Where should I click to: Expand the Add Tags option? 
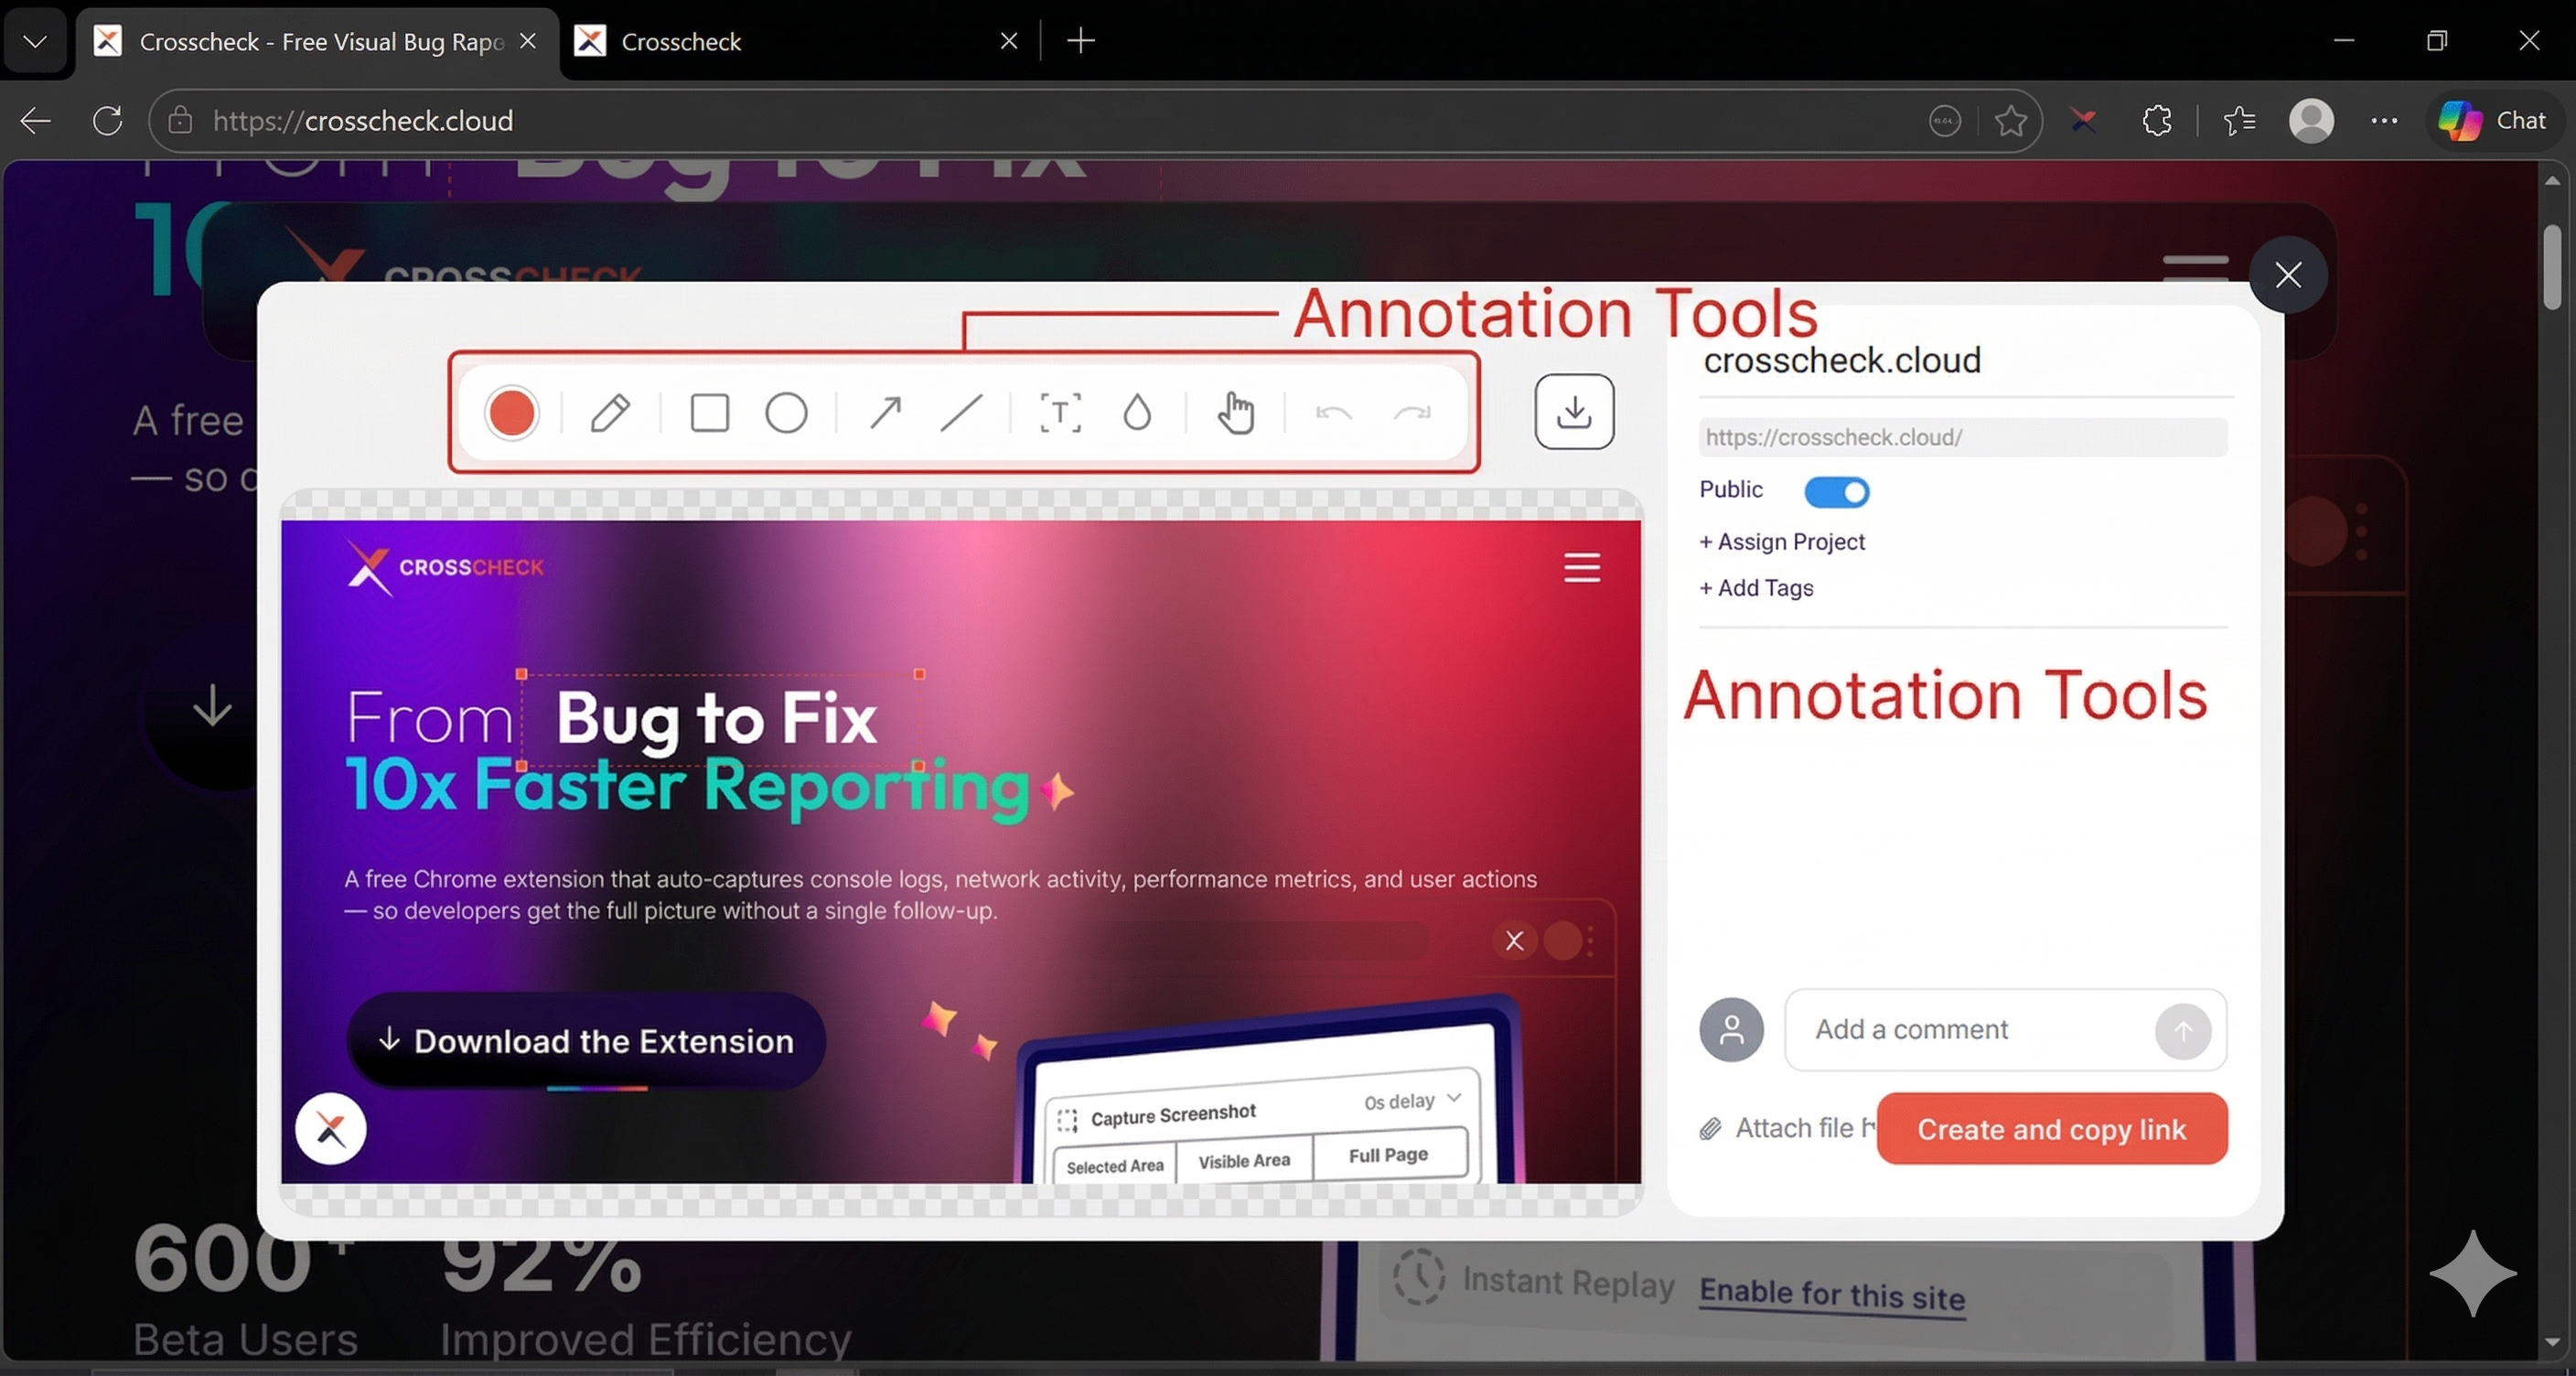(x=1756, y=588)
